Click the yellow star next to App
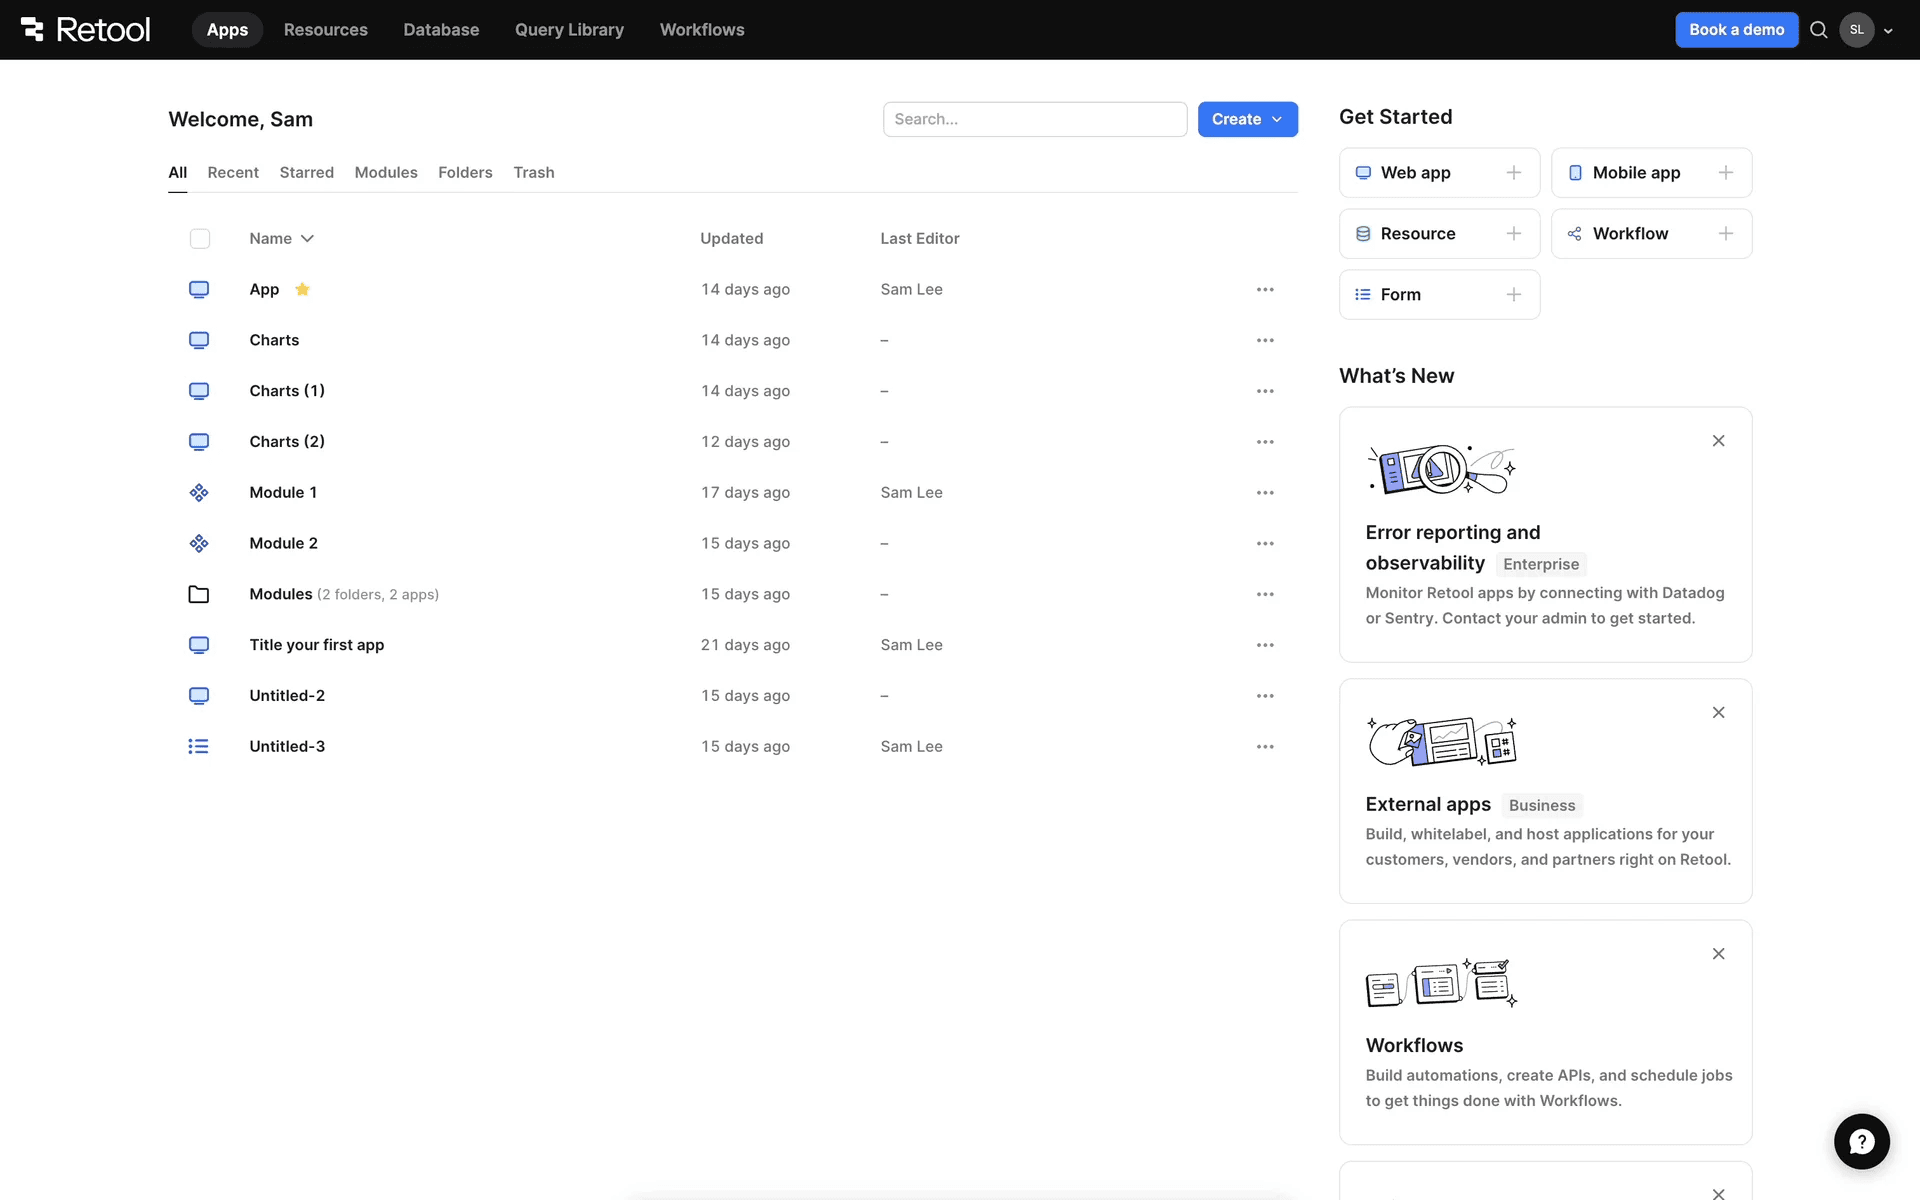 (302, 289)
